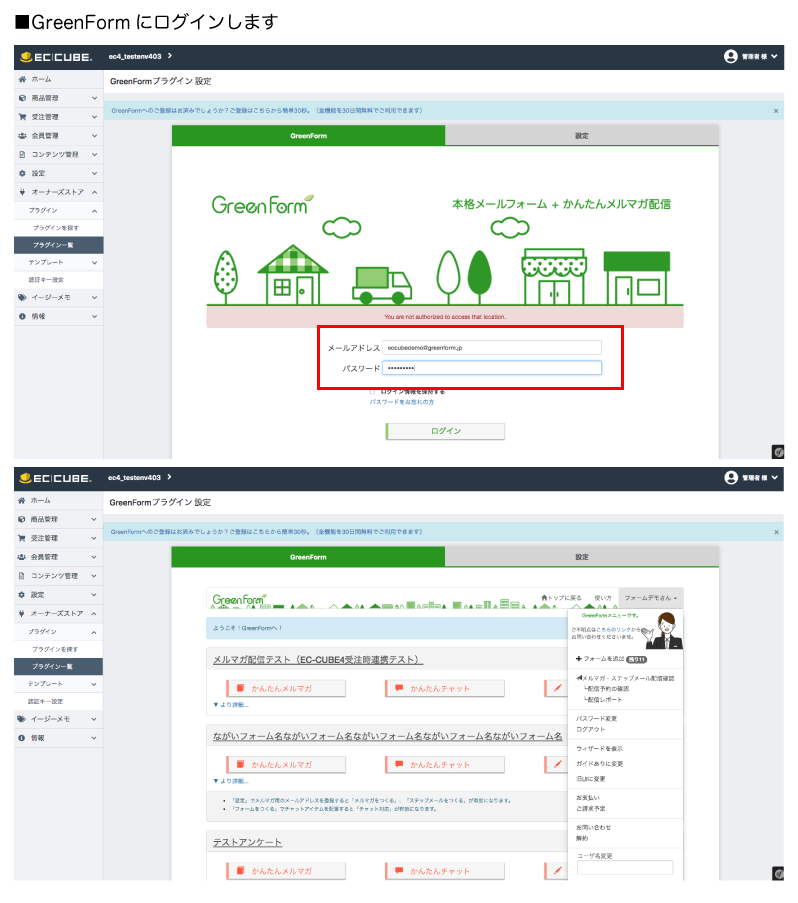Choose 配信予約の確認 from the GreenForm menu
The width and height of the screenshot is (798, 903).
[606, 689]
